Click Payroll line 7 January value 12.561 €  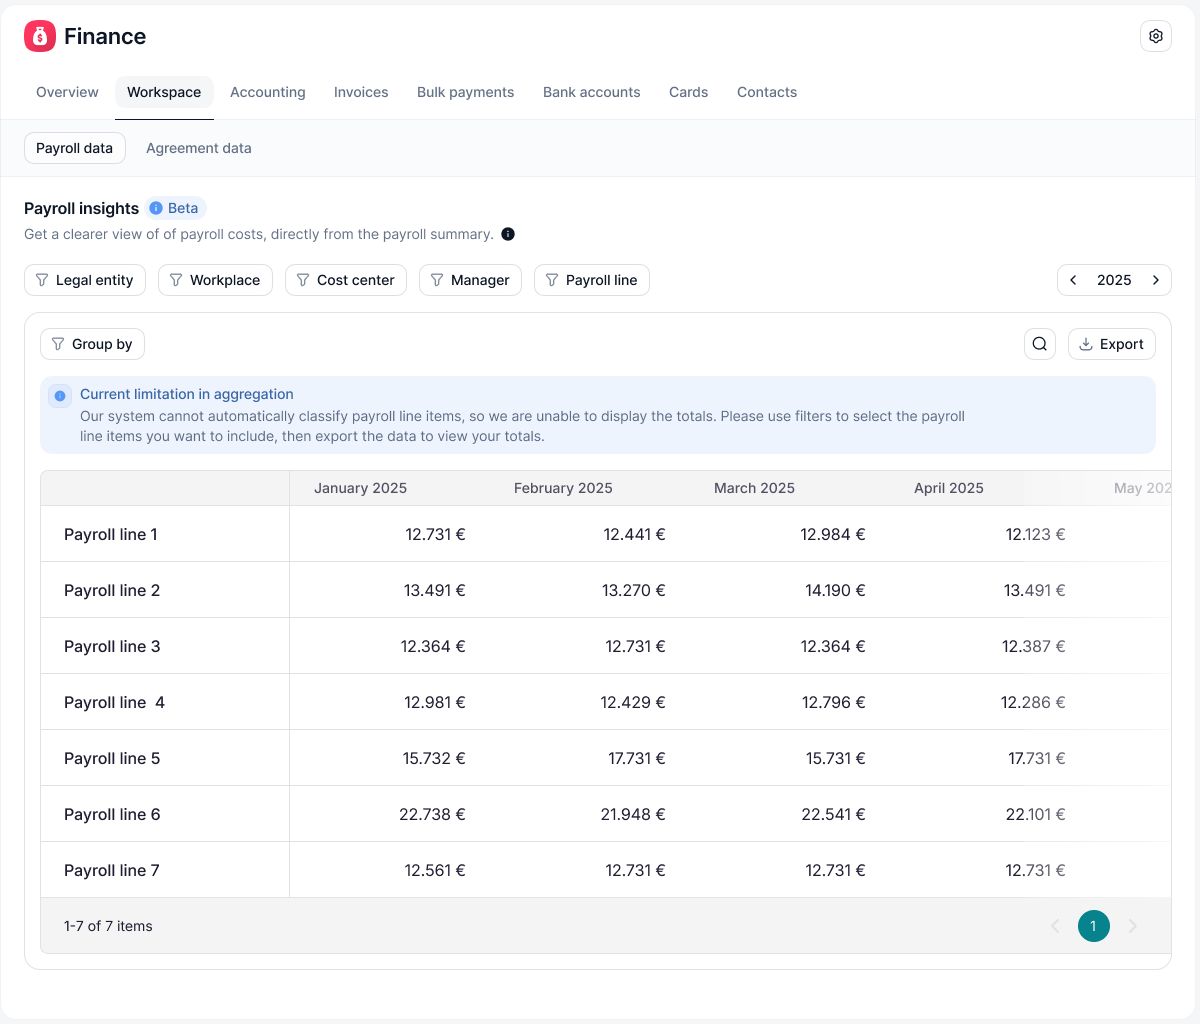tap(435, 870)
